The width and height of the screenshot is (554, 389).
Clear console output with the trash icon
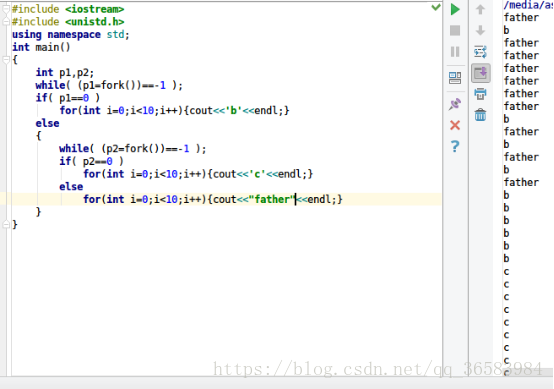click(x=480, y=115)
